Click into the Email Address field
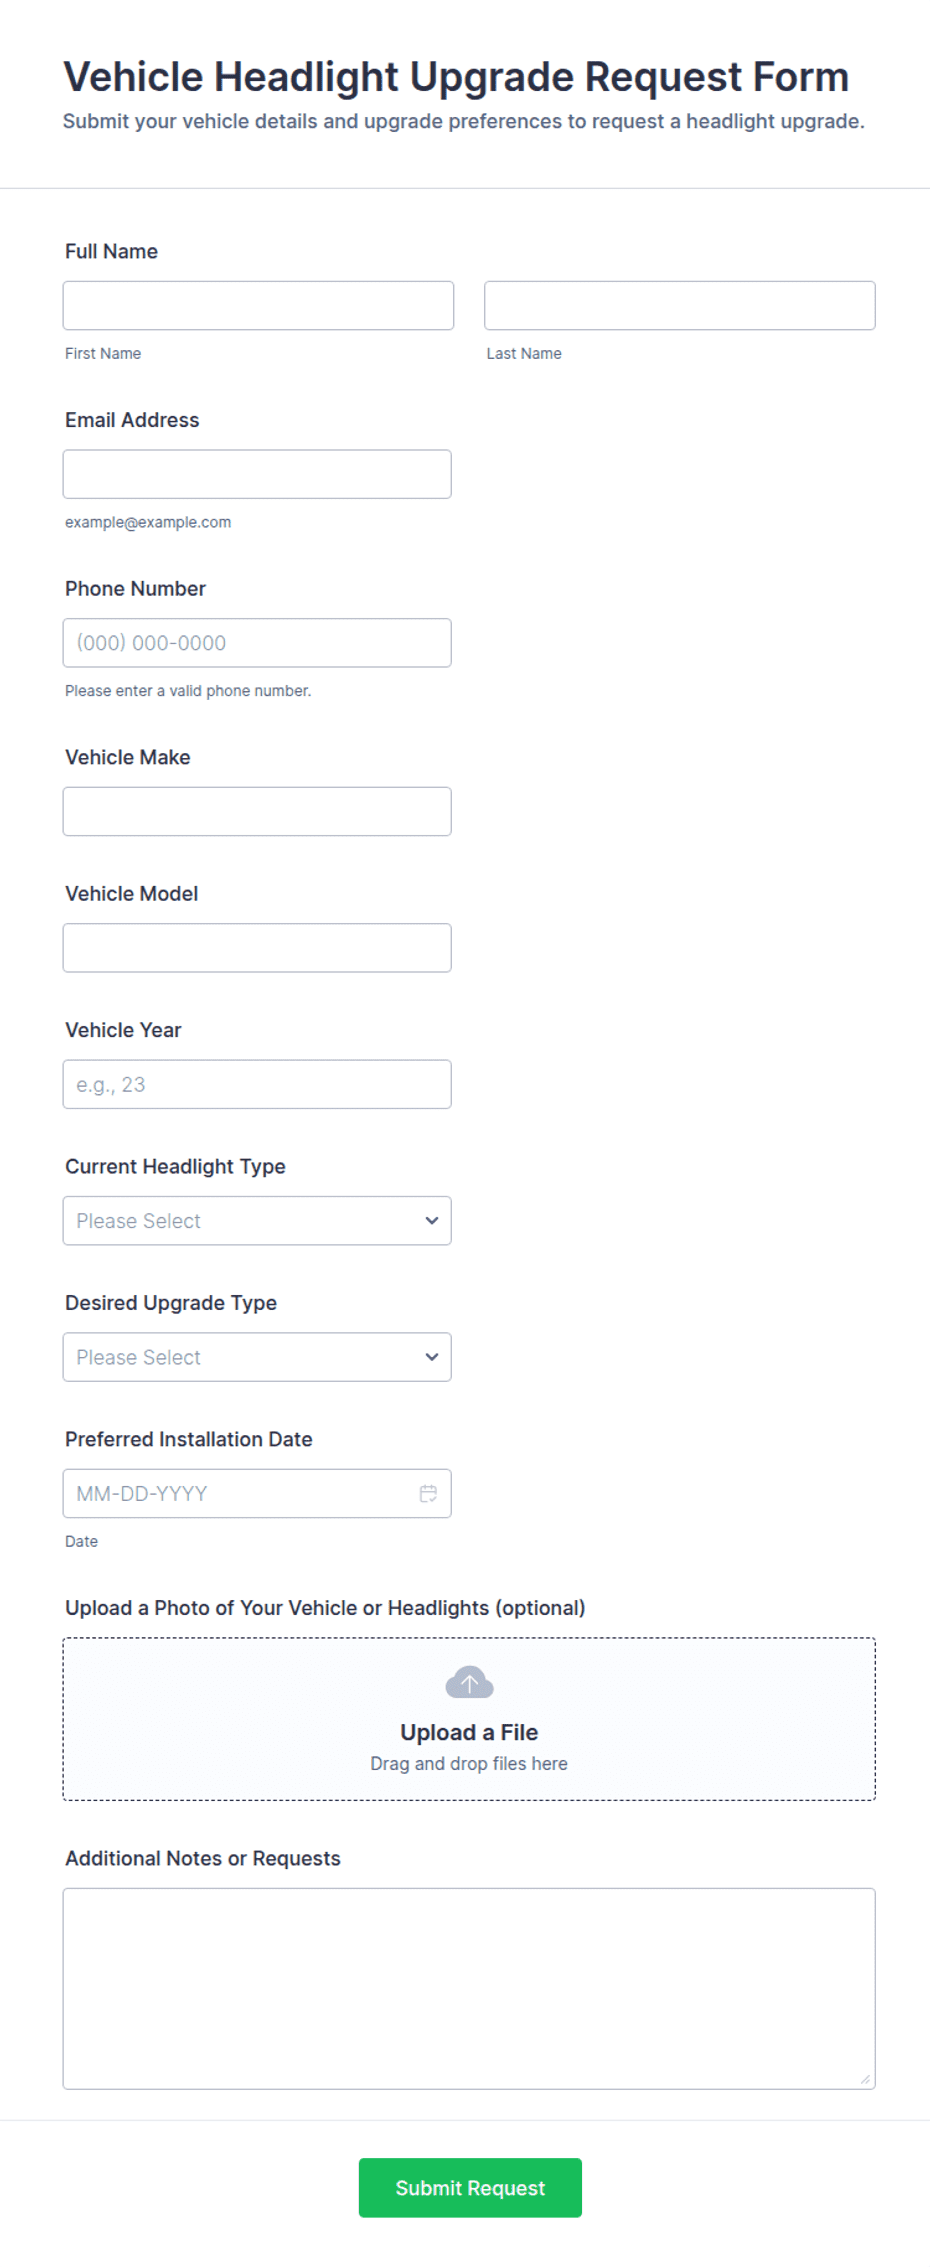 pyautogui.click(x=257, y=474)
